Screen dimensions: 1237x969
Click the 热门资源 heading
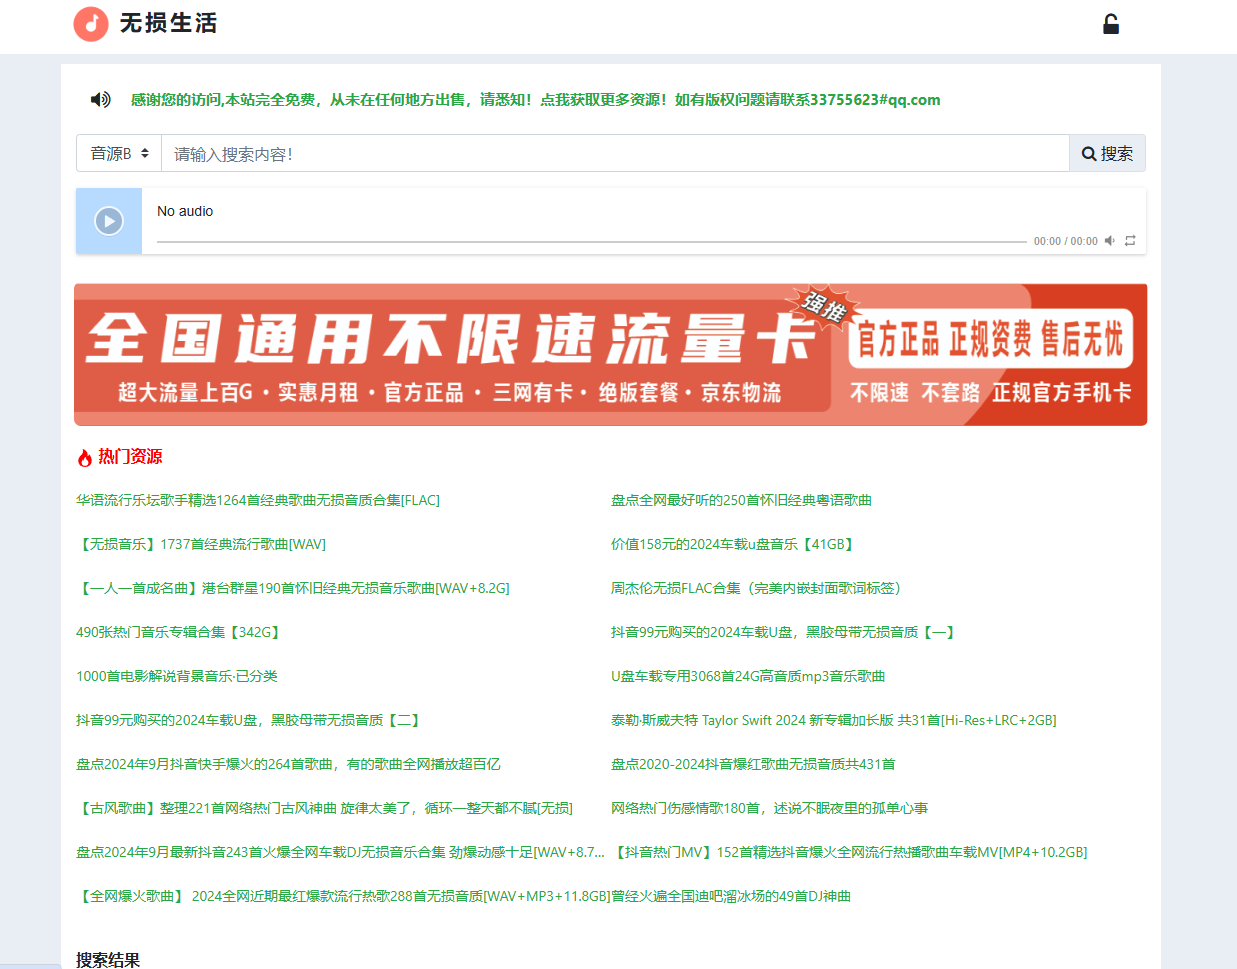129,456
